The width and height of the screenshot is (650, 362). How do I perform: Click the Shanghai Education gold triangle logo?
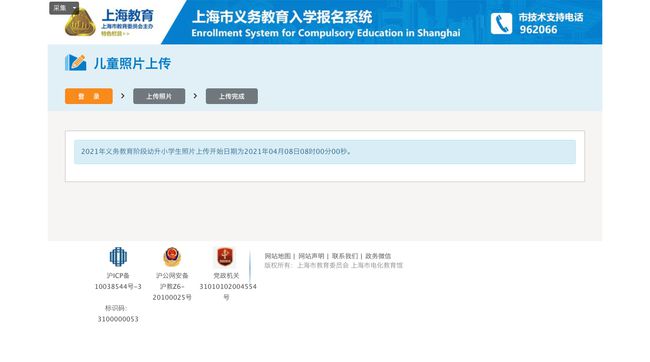coord(80,24)
